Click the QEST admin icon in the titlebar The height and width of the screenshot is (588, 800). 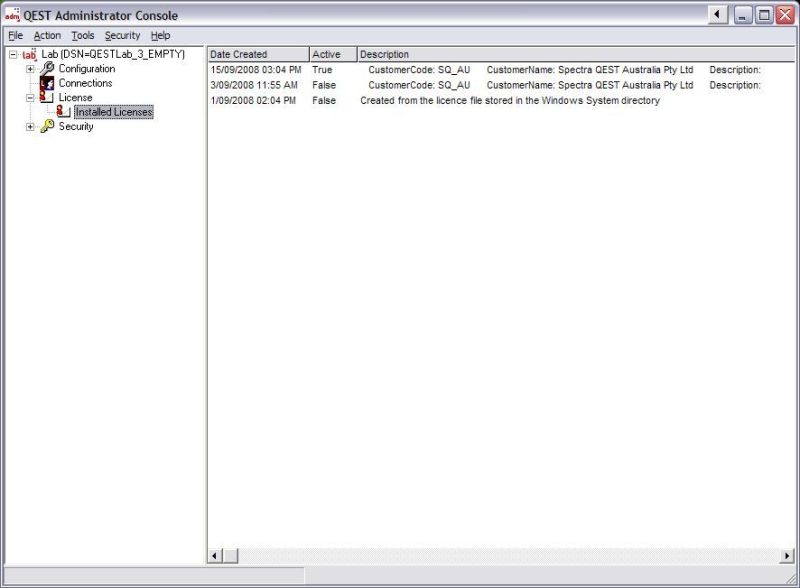11,15
